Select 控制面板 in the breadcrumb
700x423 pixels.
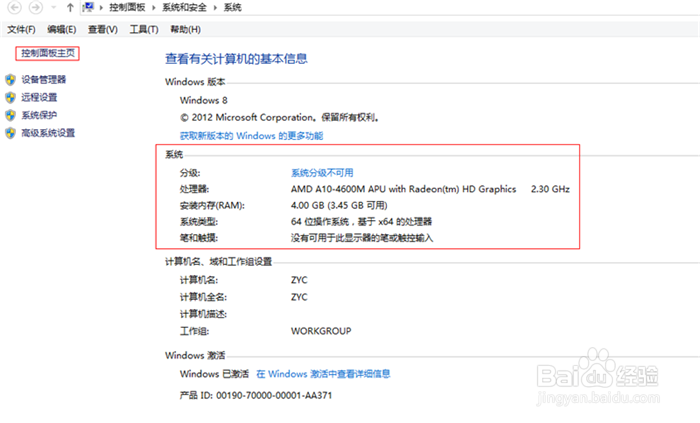pos(127,8)
